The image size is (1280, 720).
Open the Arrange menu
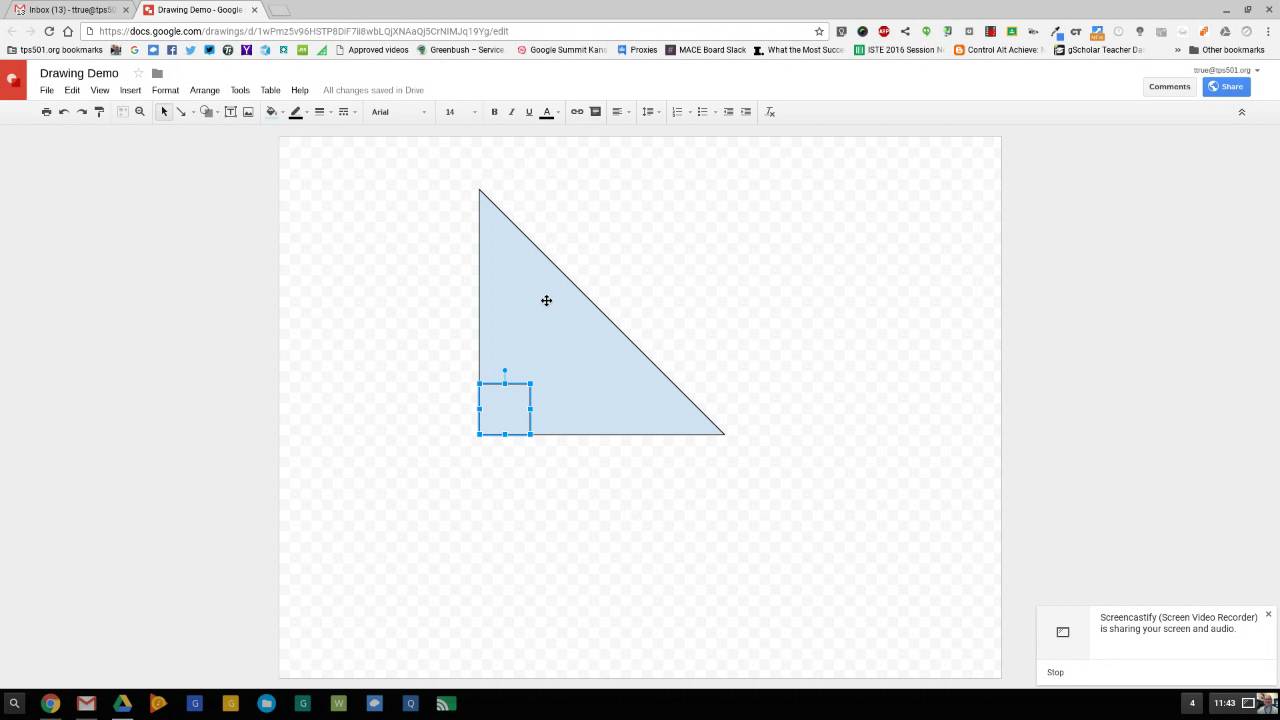204,90
